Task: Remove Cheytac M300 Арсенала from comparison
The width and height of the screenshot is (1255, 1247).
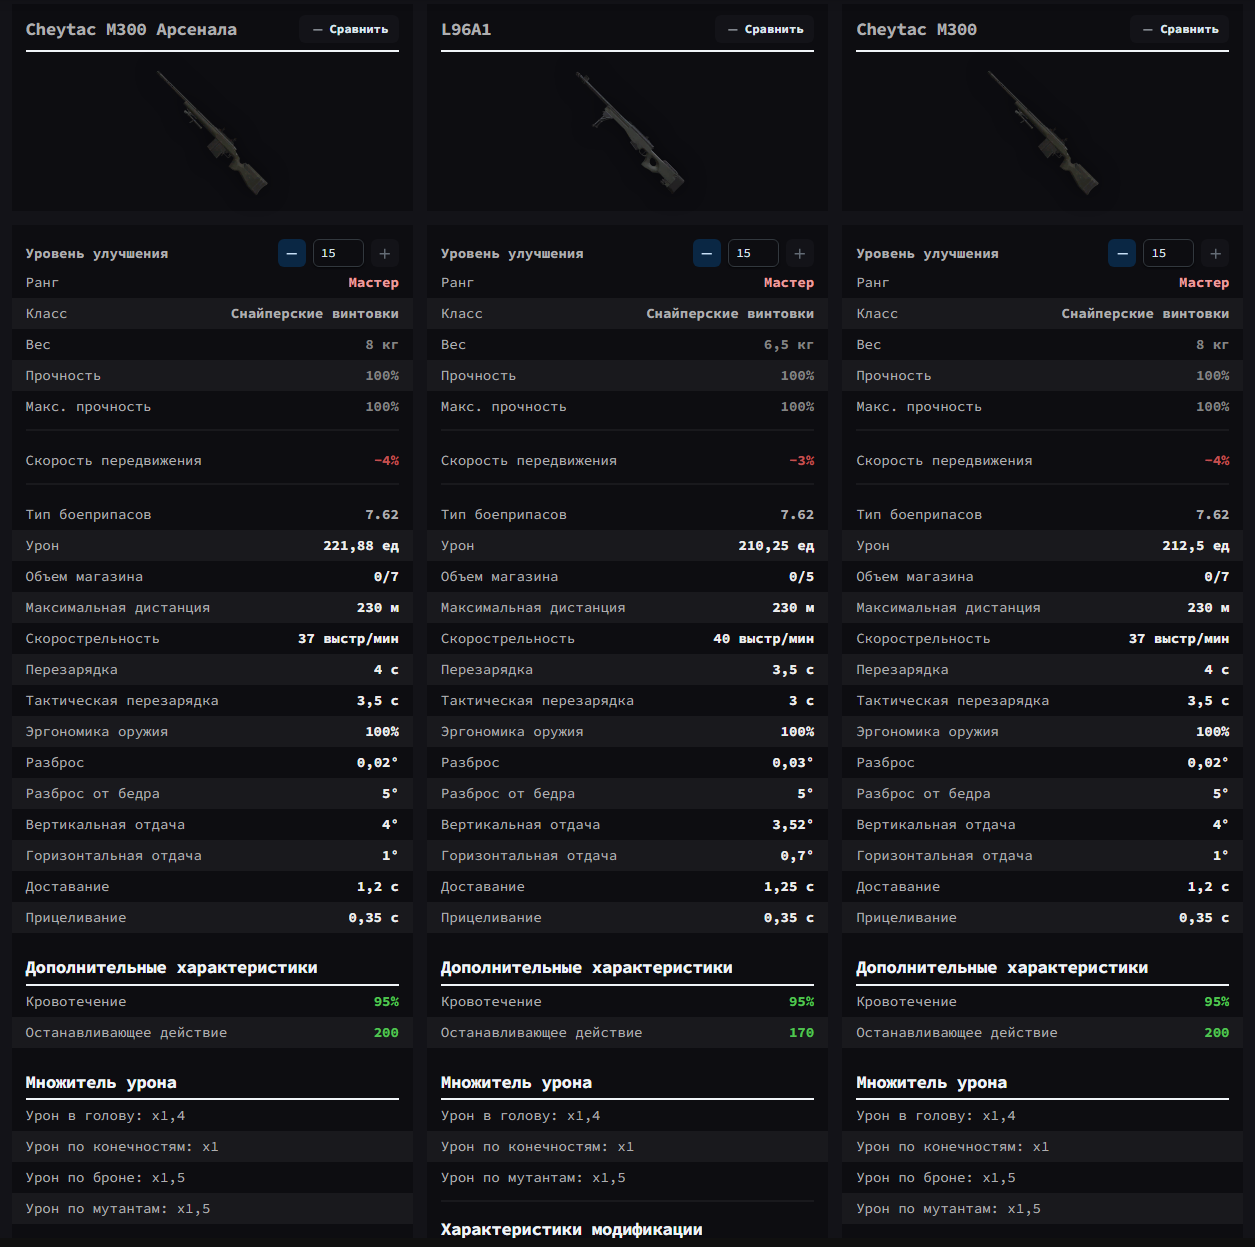Action: pyautogui.click(x=349, y=29)
